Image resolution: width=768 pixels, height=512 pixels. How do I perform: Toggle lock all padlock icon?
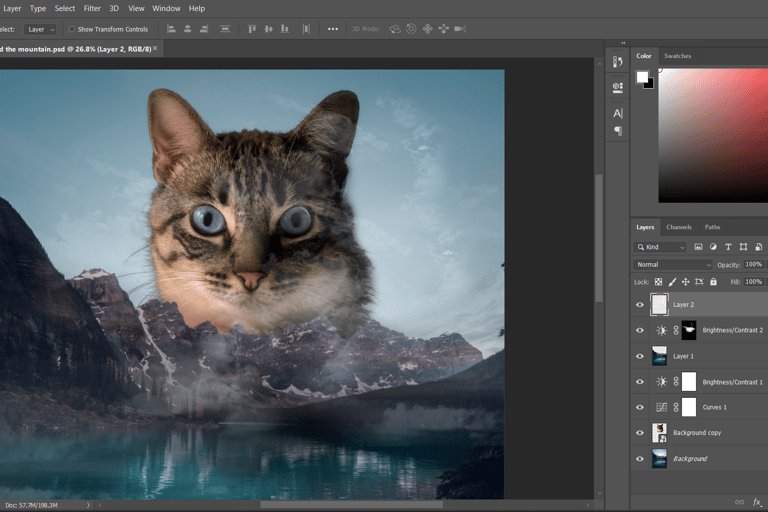[713, 282]
